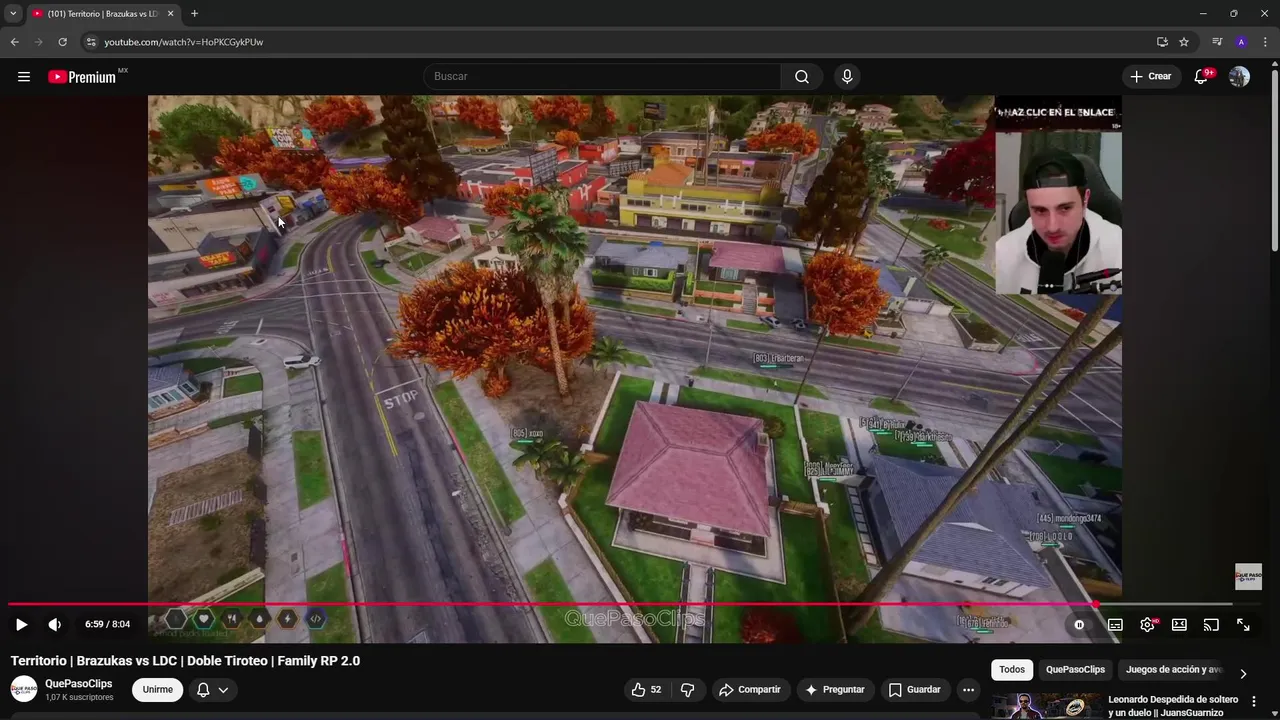Click the Preguntar ask button
The image size is (1280, 720).
tap(834, 690)
